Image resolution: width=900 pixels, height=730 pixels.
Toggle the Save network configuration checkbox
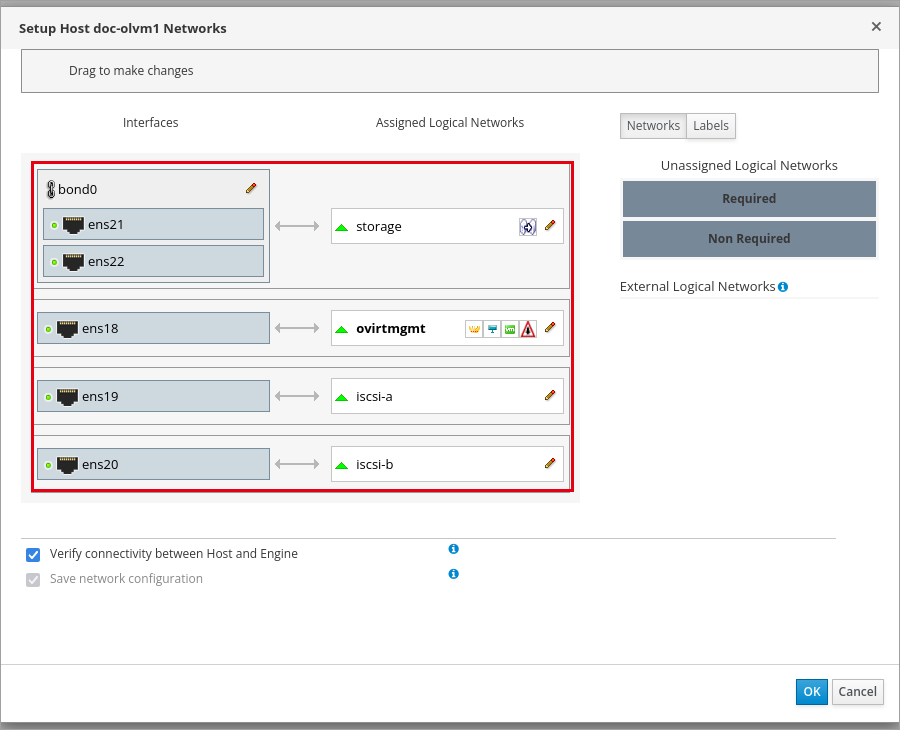click(x=33, y=580)
